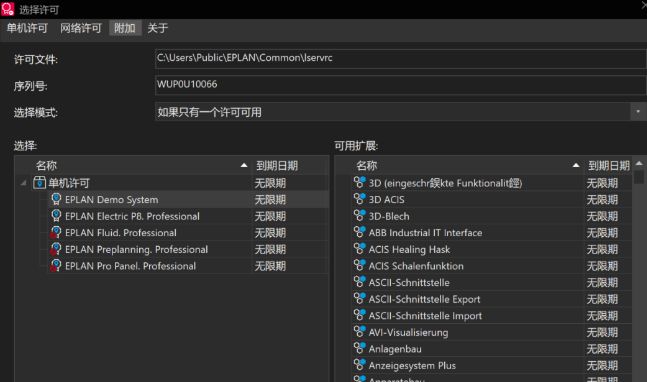
Task: Click the 可用扩展 scrollbar thumb
Action: tap(639, 177)
